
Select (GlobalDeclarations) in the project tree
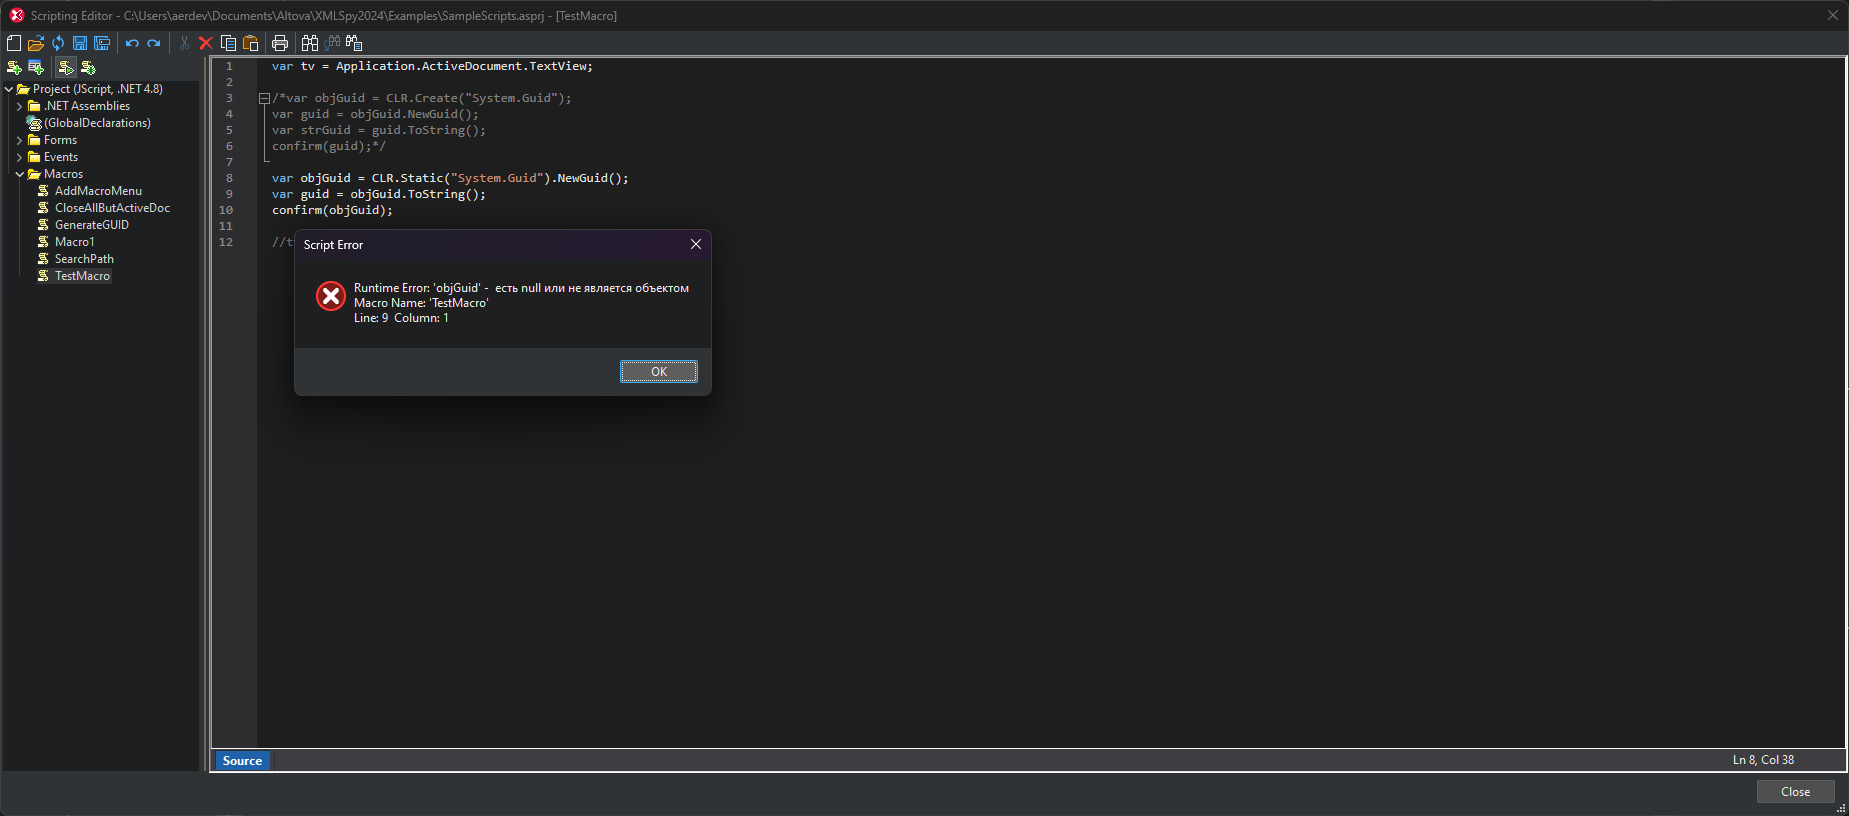coord(97,123)
